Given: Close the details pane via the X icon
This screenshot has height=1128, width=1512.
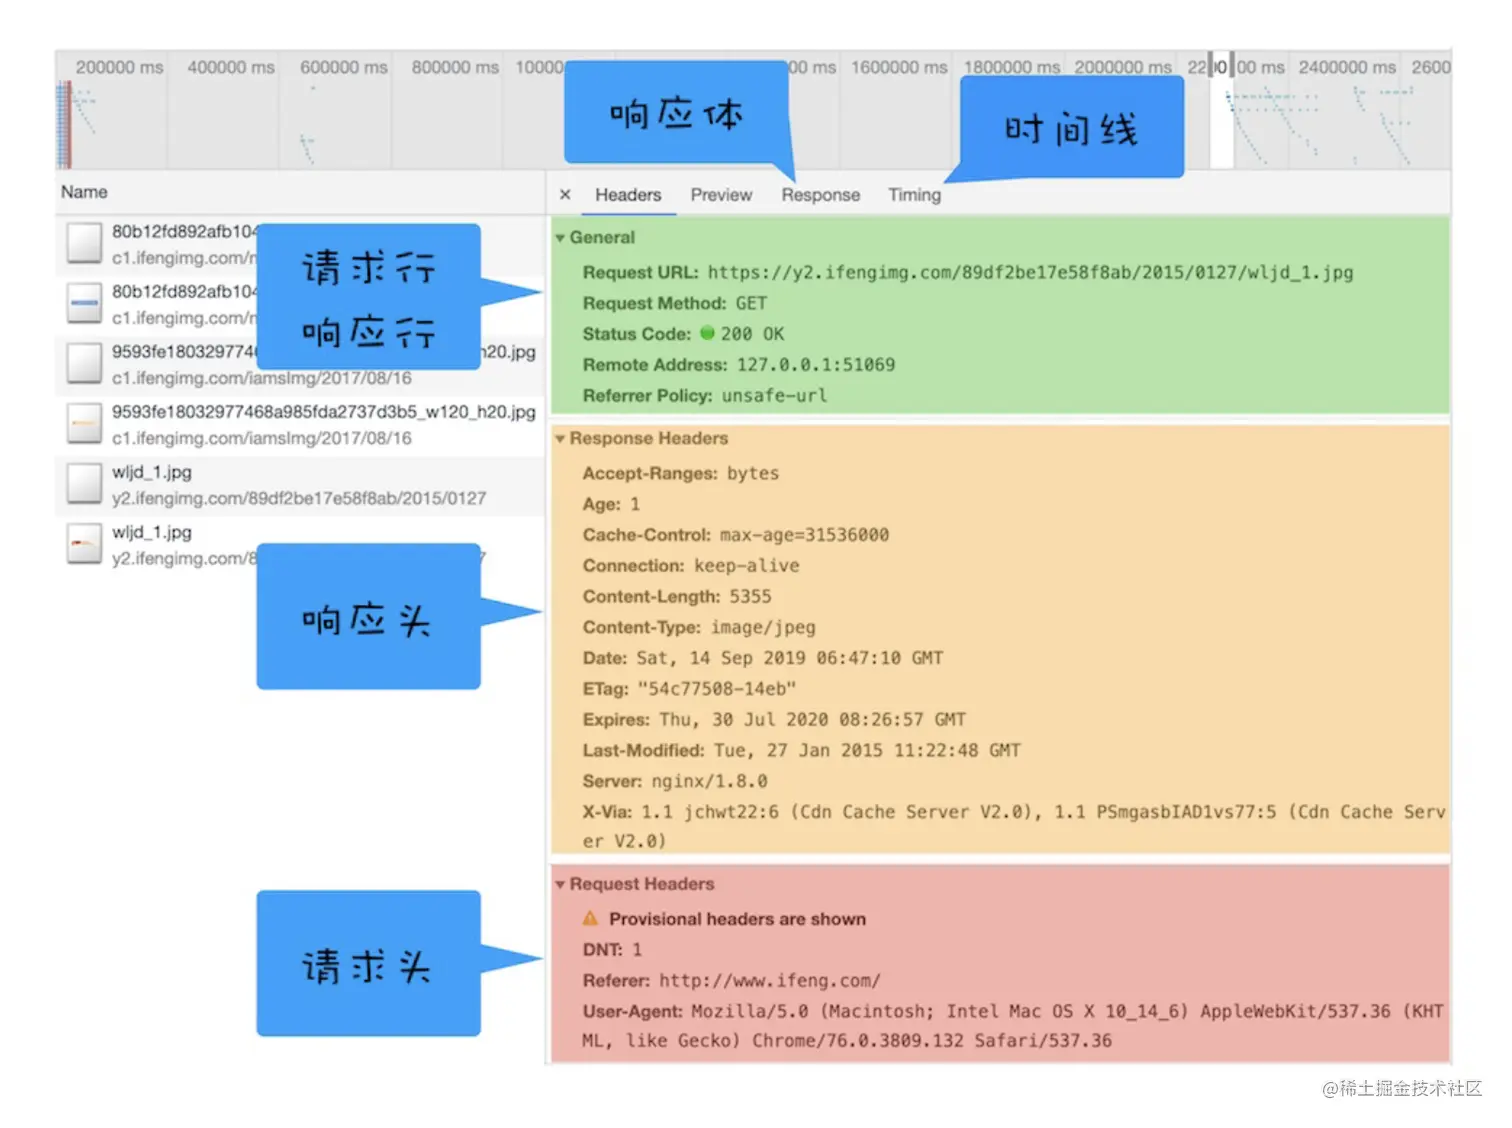Looking at the screenshot, I should [565, 194].
